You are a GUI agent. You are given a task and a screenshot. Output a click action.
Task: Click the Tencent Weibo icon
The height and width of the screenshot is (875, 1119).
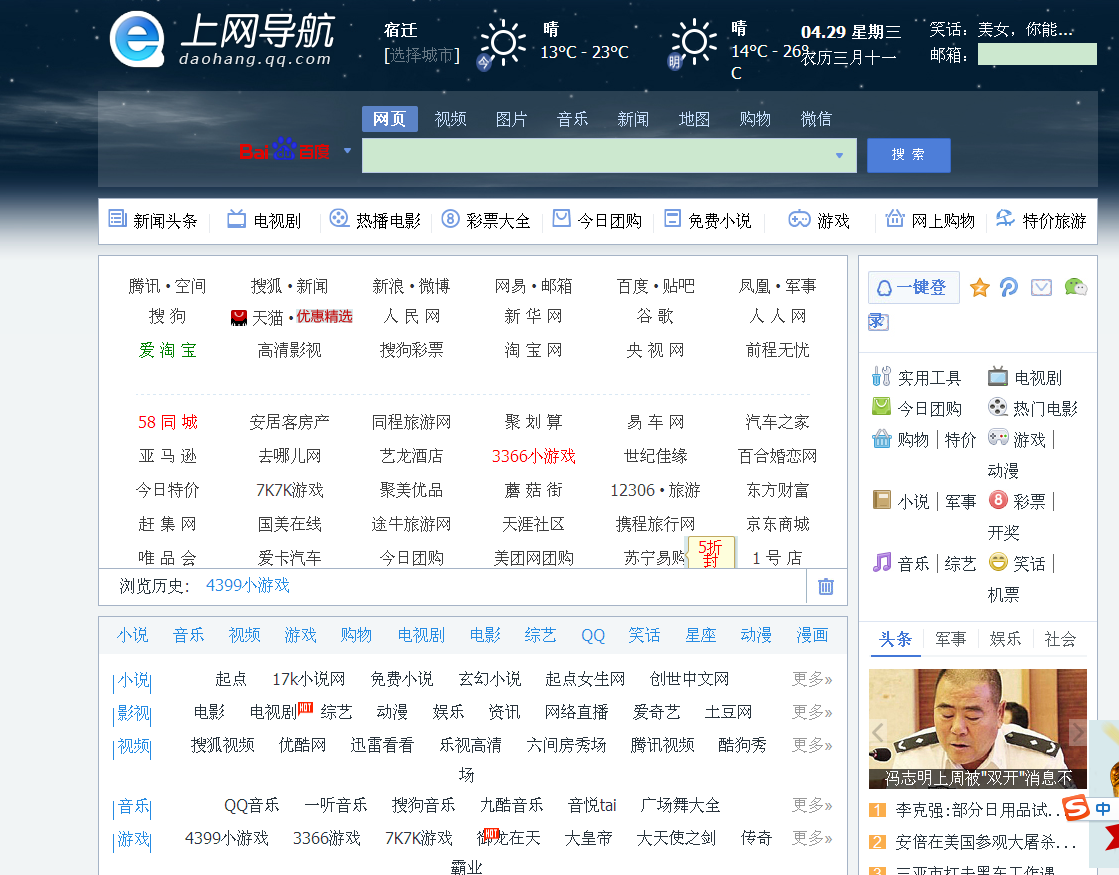tap(1009, 288)
